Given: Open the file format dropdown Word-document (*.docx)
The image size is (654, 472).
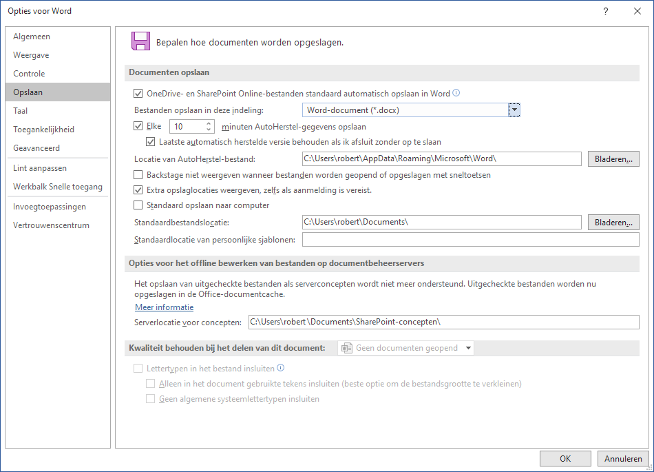Looking at the screenshot, I should 515,109.
